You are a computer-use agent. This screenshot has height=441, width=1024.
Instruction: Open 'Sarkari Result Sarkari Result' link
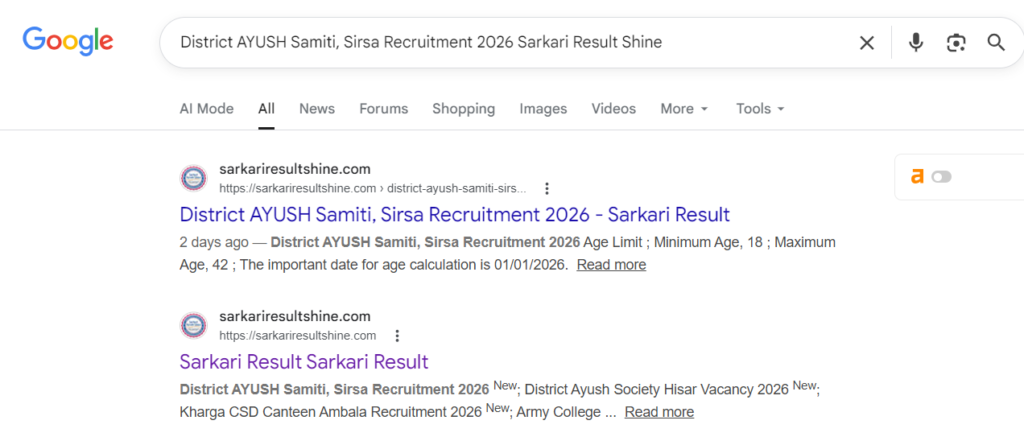tap(304, 361)
